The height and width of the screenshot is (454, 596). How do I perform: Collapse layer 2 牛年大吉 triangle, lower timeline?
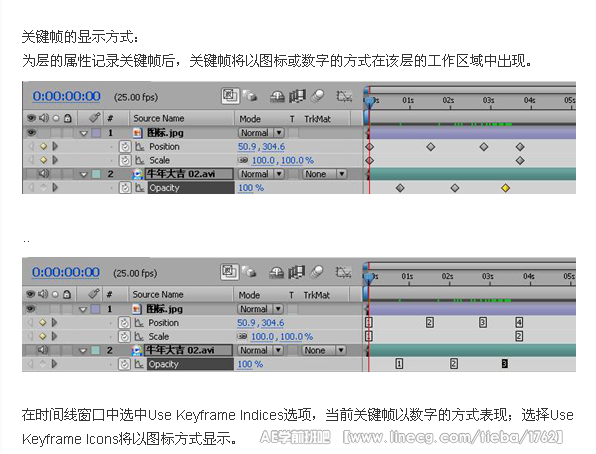pyautogui.click(x=83, y=350)
